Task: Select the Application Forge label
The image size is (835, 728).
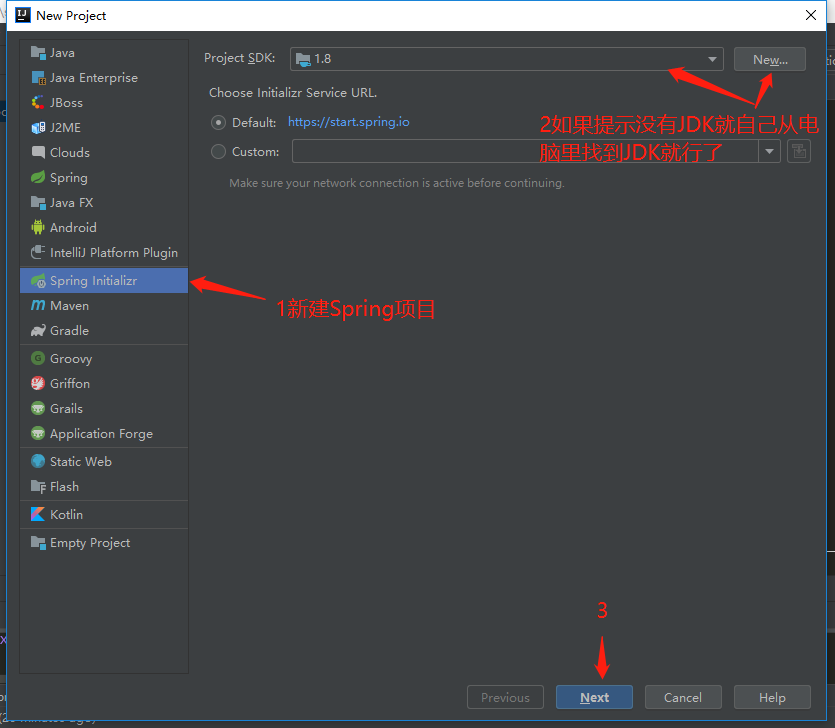Action: (x=101, y=434)
